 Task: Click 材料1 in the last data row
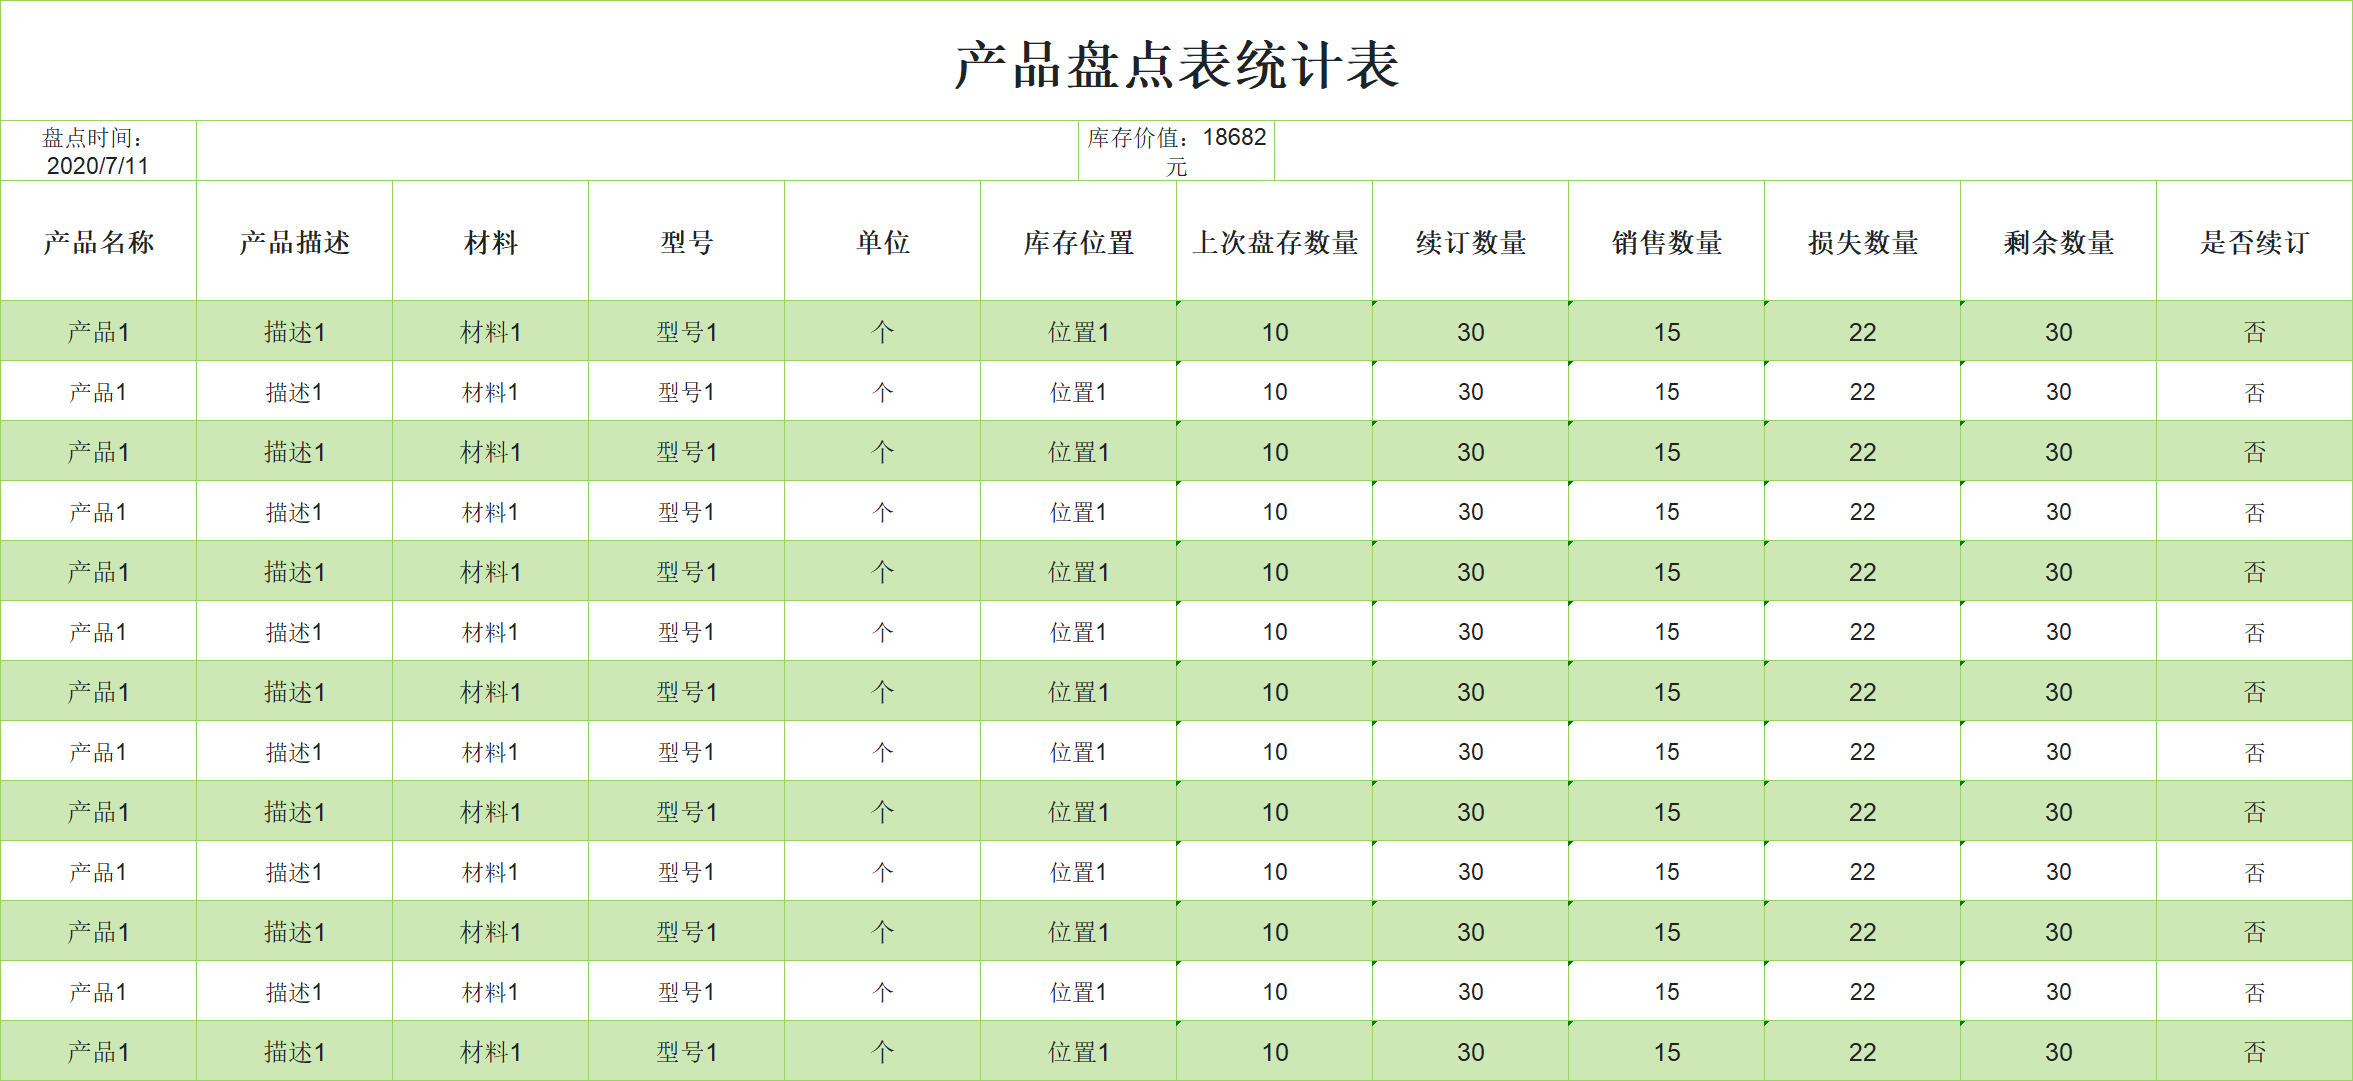pyautogui.click(x=490, y=1051)
